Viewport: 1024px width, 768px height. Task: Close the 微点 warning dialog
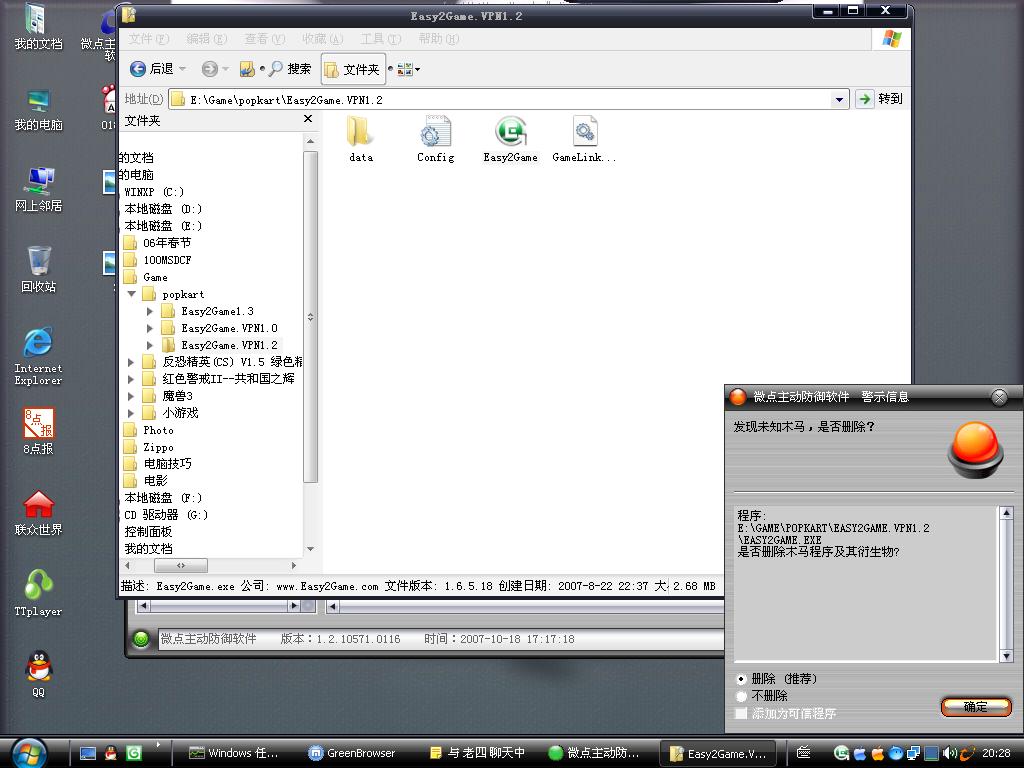click(x=999, y=397)
